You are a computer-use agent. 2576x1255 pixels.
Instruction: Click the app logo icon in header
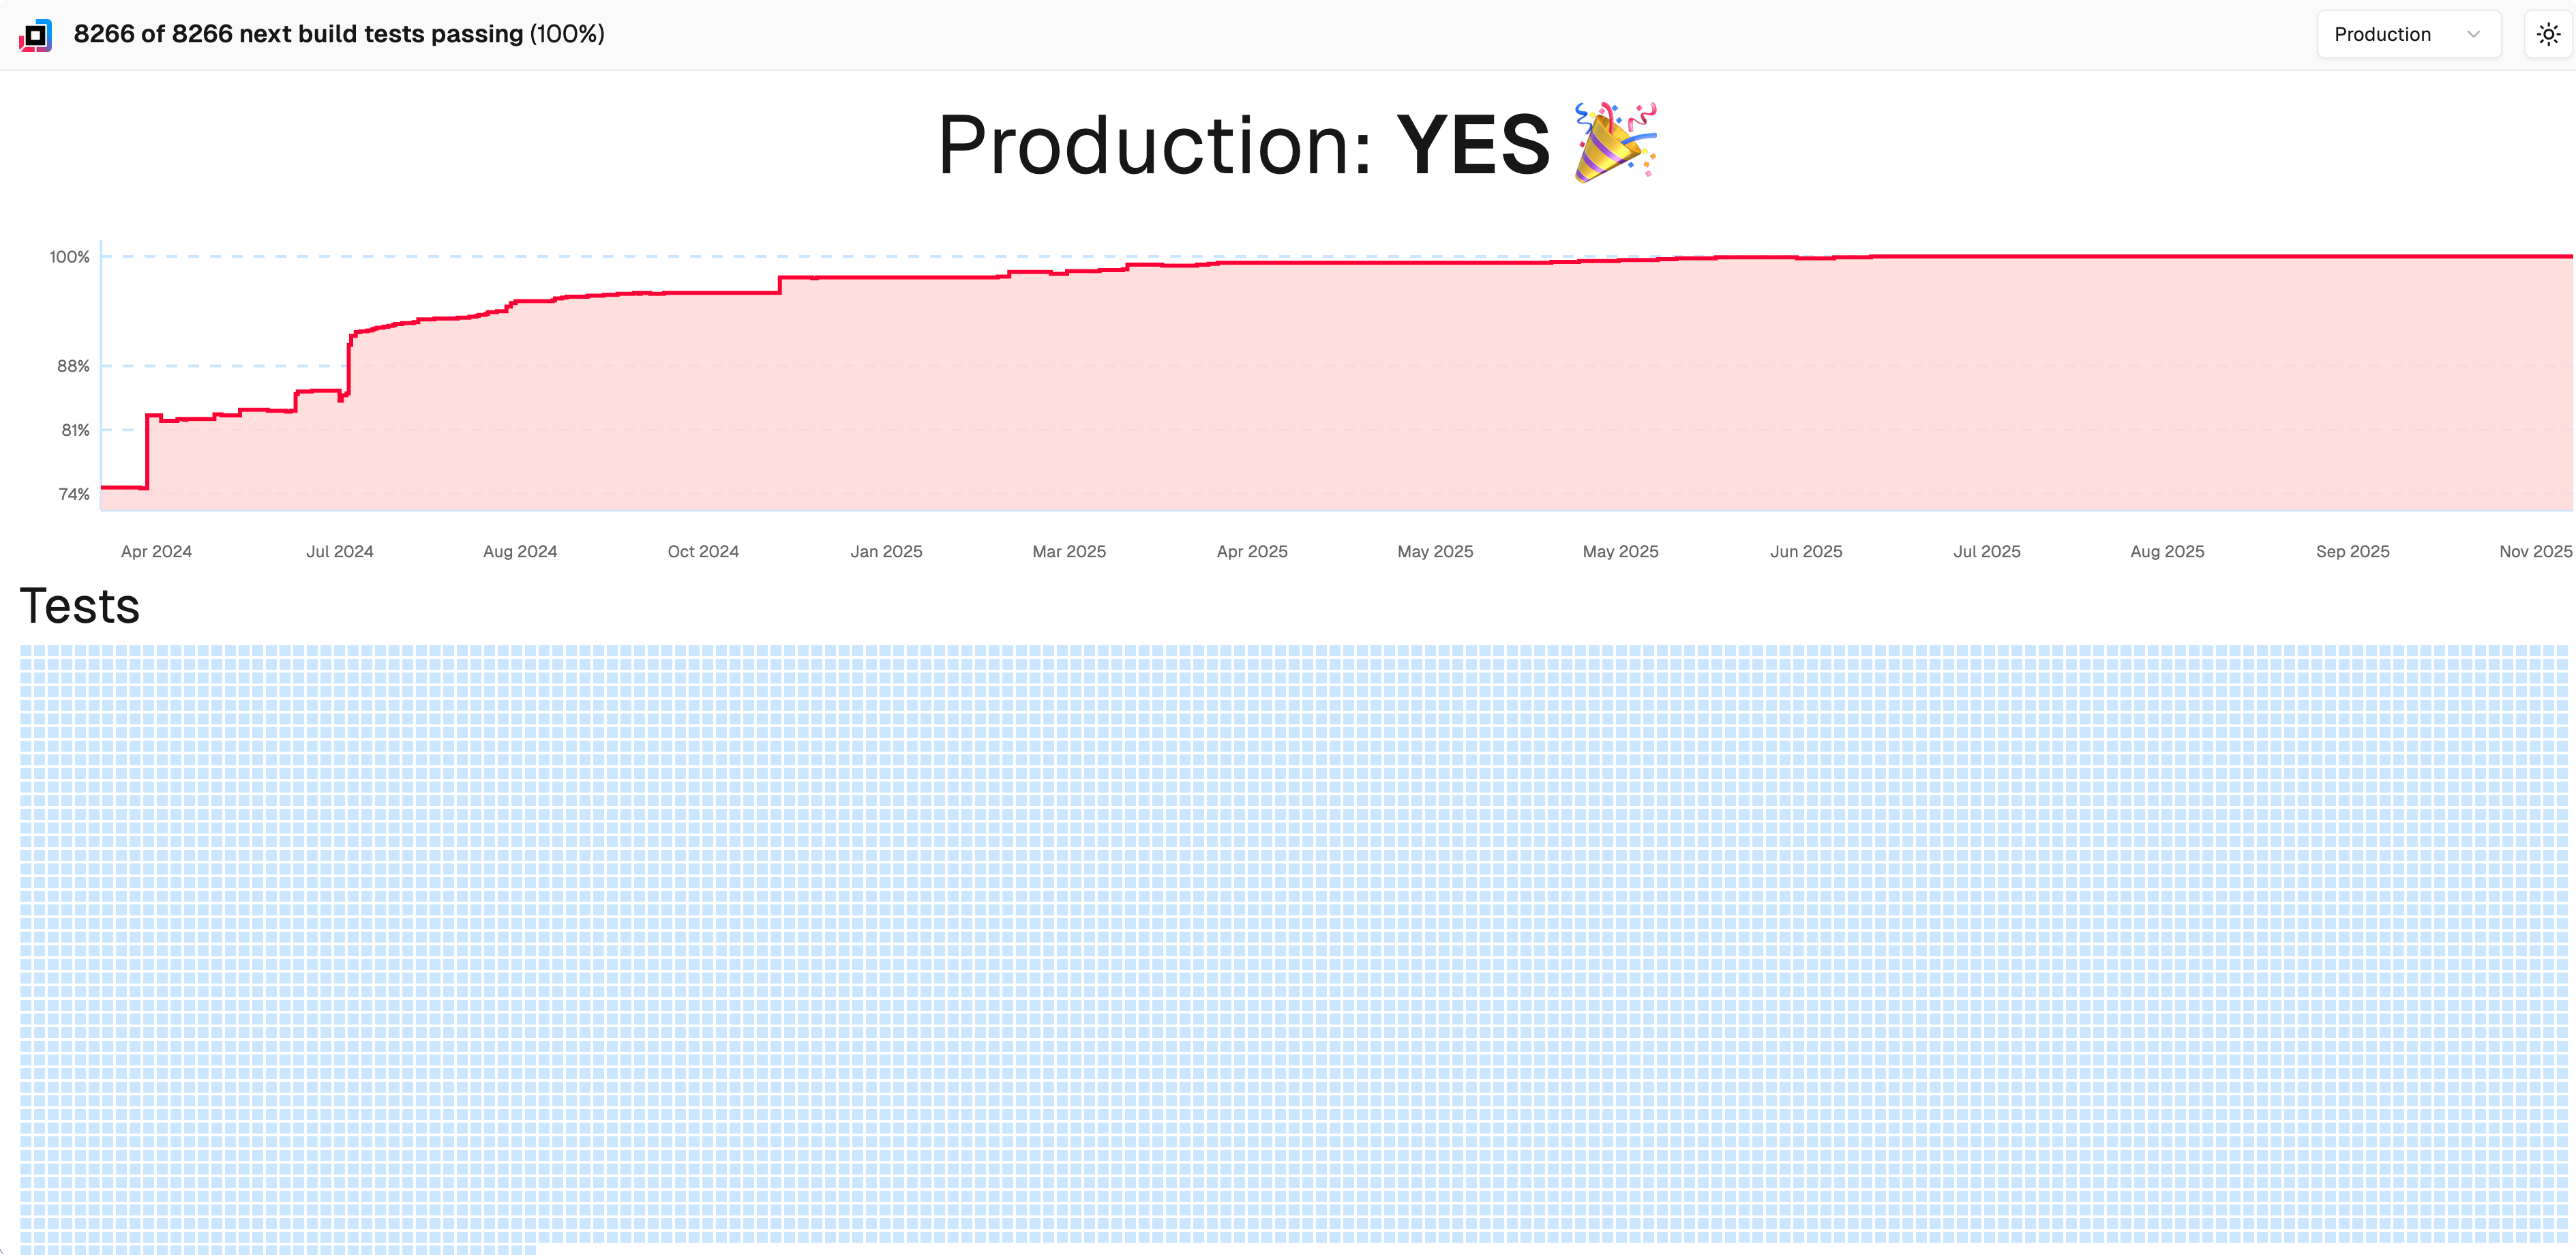tap(35, 35)
